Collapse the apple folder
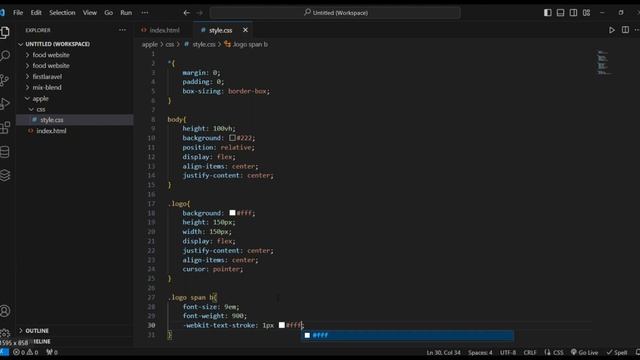Screen dimensions: 640x360 (x=40, y=98)
